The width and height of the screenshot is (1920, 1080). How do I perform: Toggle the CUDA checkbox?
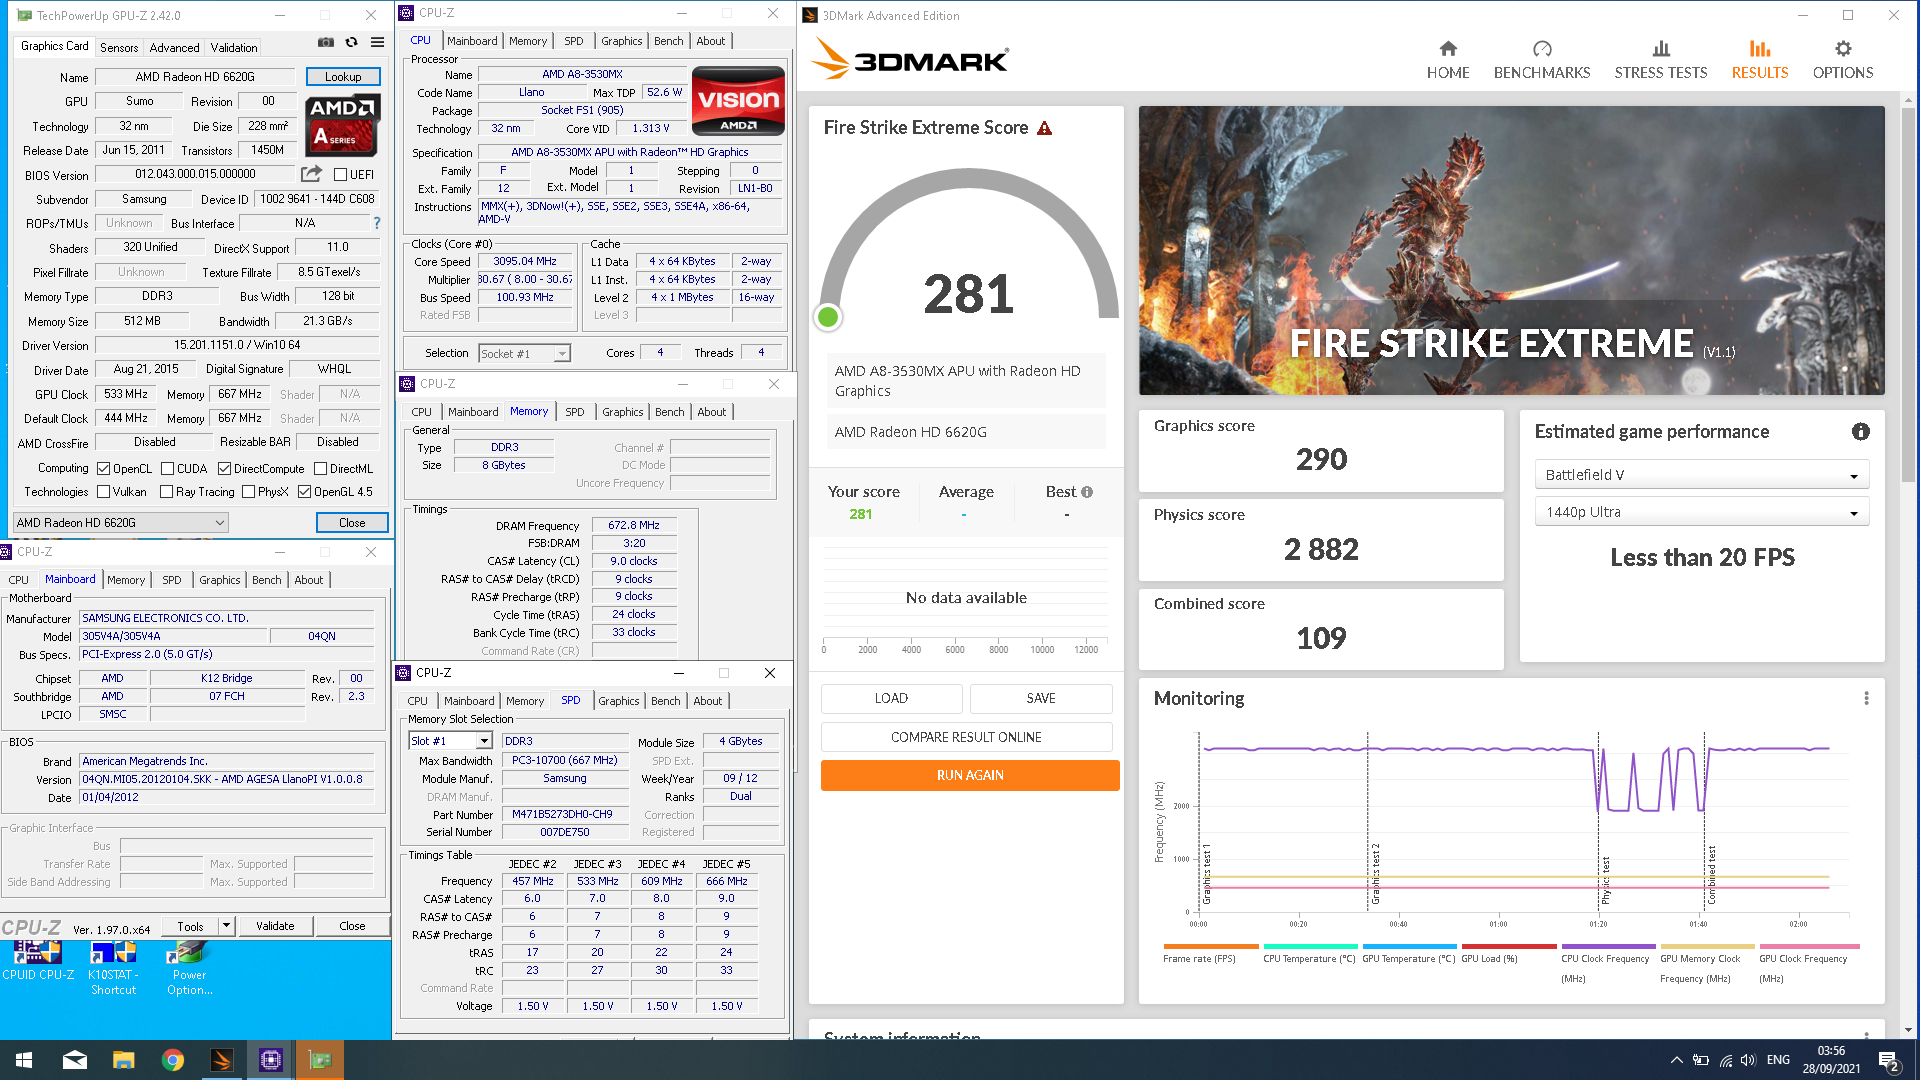167,468
